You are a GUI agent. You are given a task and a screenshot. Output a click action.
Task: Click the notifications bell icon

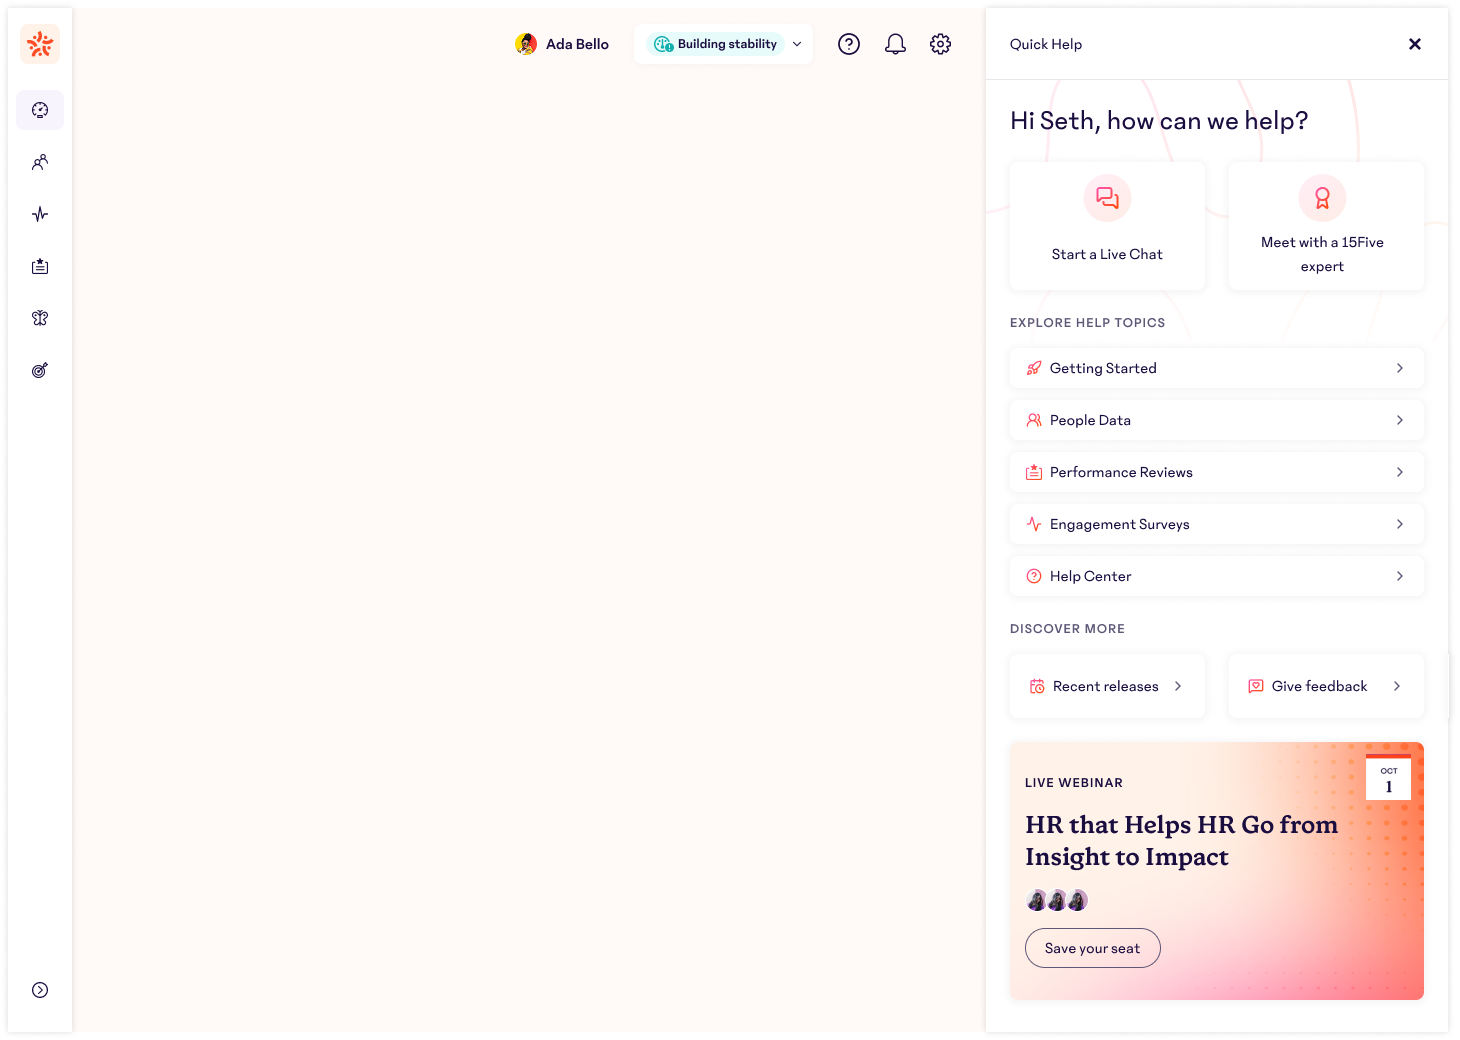tap(895, 44)
